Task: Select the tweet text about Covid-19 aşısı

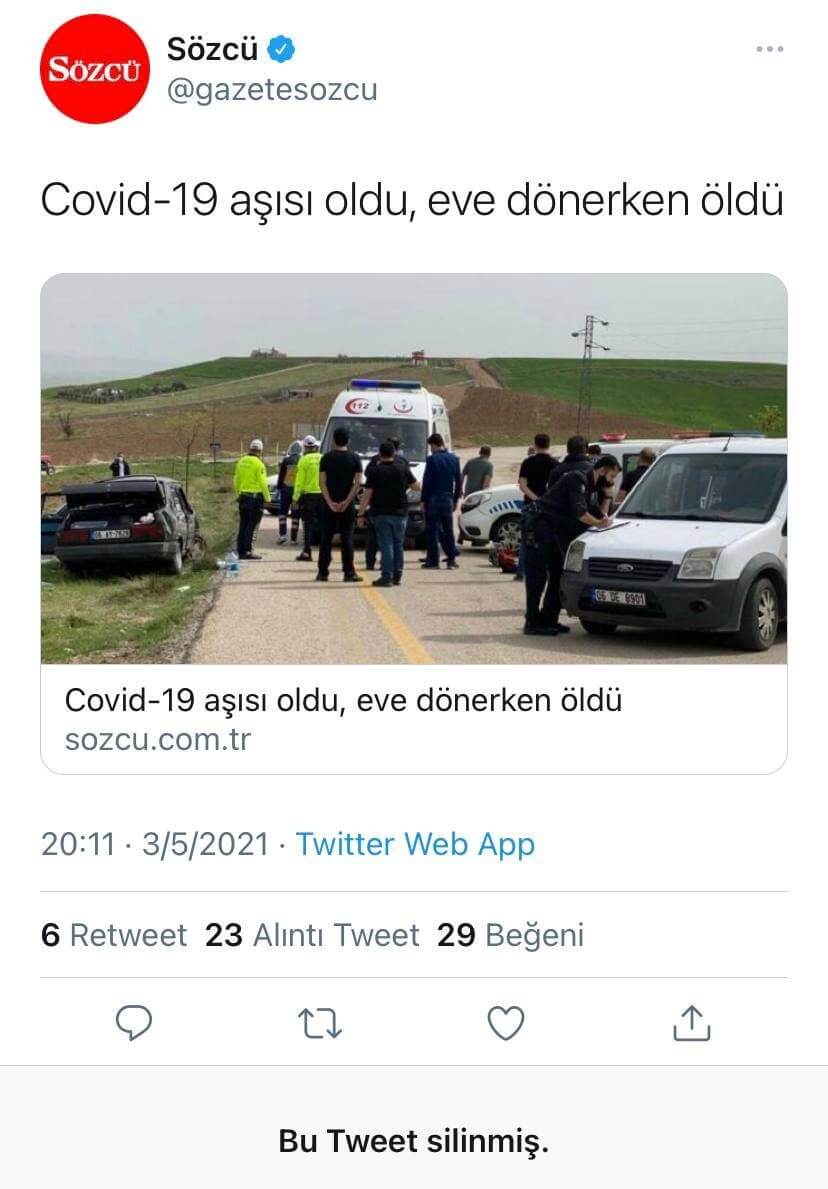Action: (x=412, y=201)
